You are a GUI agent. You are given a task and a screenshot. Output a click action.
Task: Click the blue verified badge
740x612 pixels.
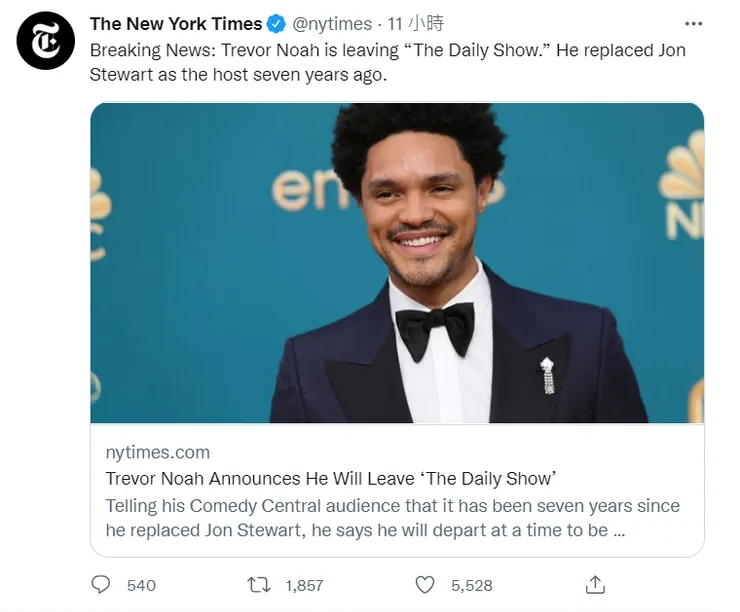[x=277, y=24]
